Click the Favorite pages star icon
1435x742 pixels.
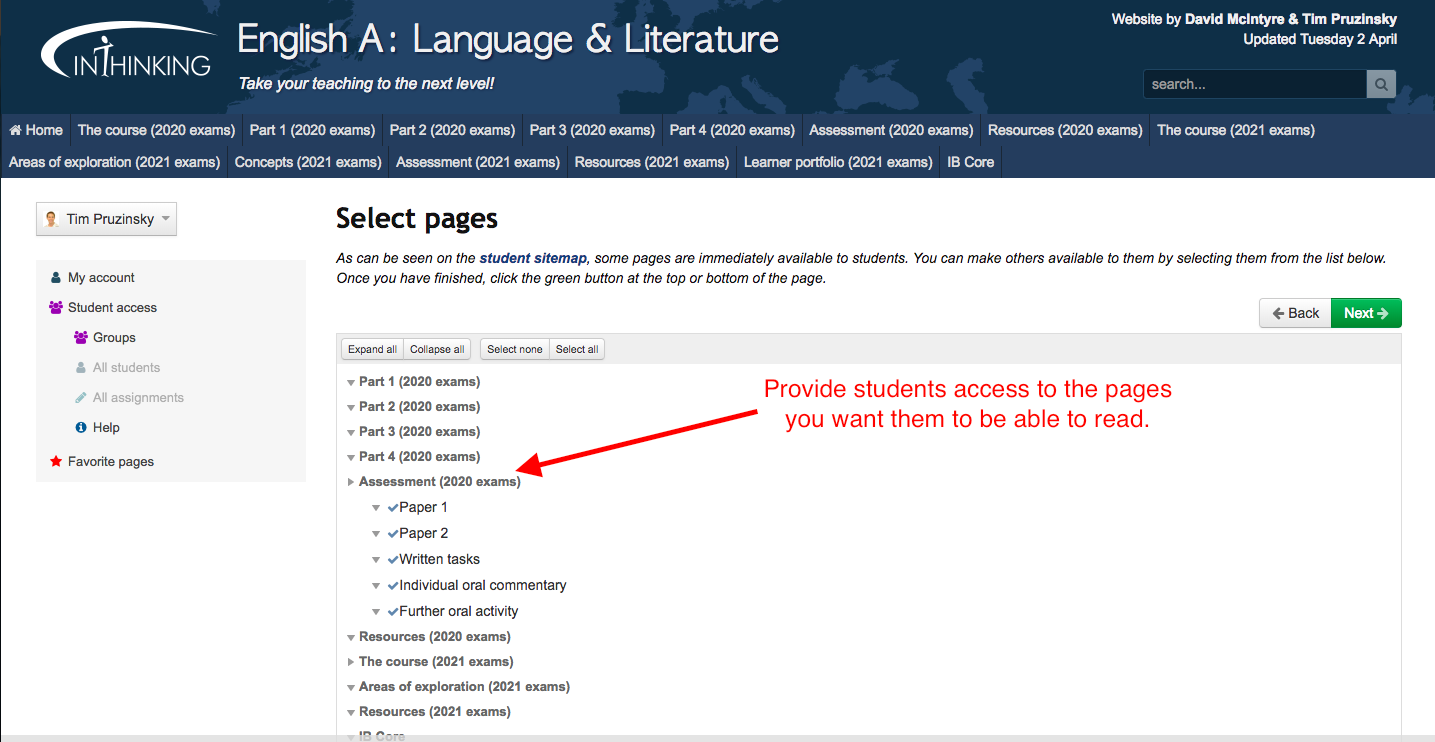point(56,462)
